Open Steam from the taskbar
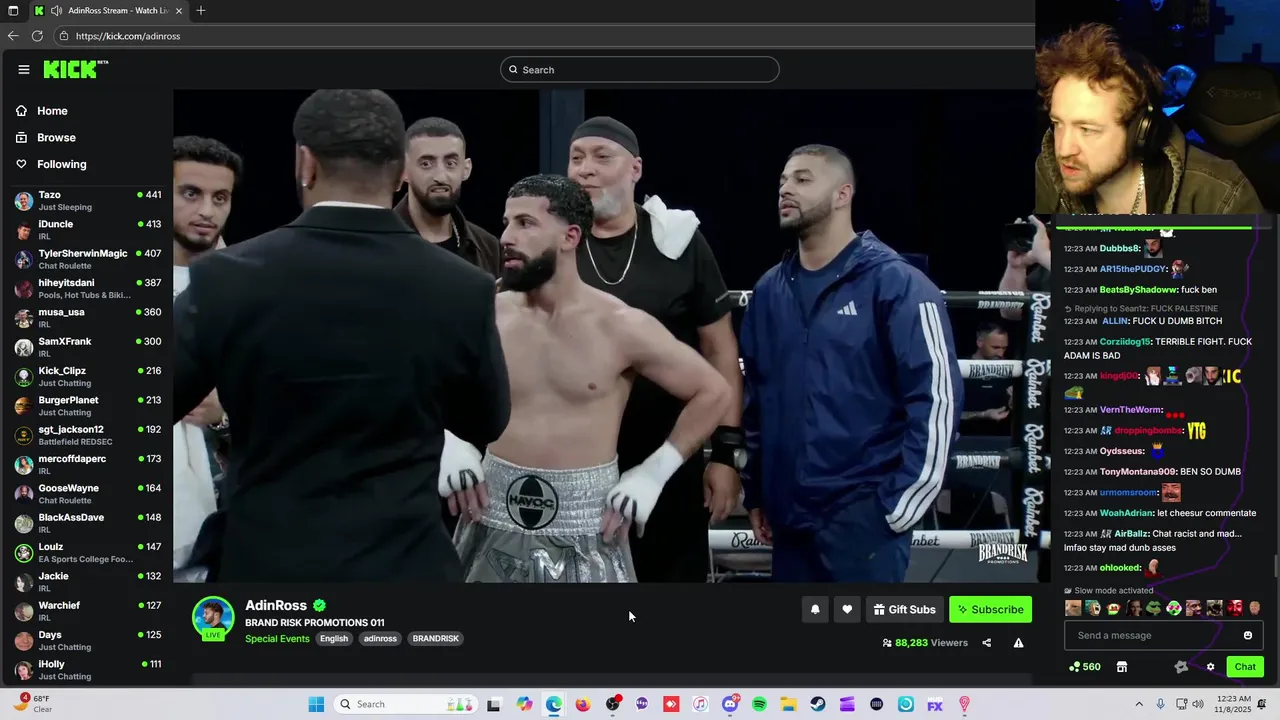Viewport: 1280px width, 720px height. point(818,704)
